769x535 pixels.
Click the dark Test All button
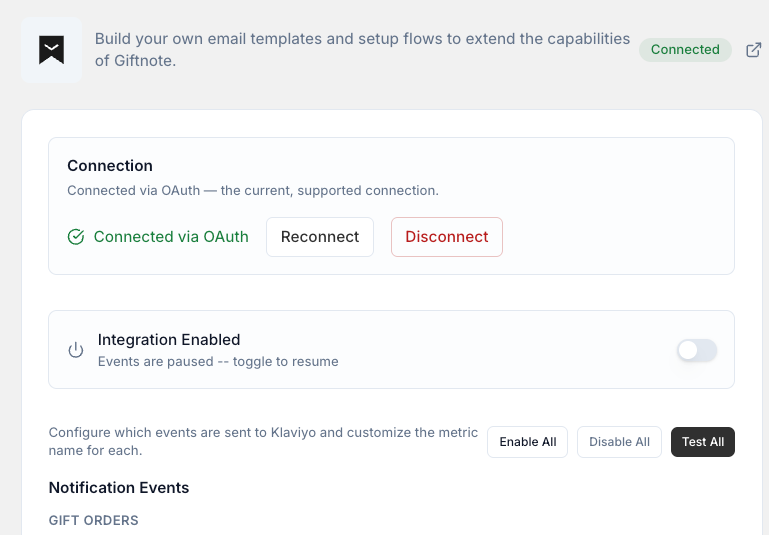[703, 442]
